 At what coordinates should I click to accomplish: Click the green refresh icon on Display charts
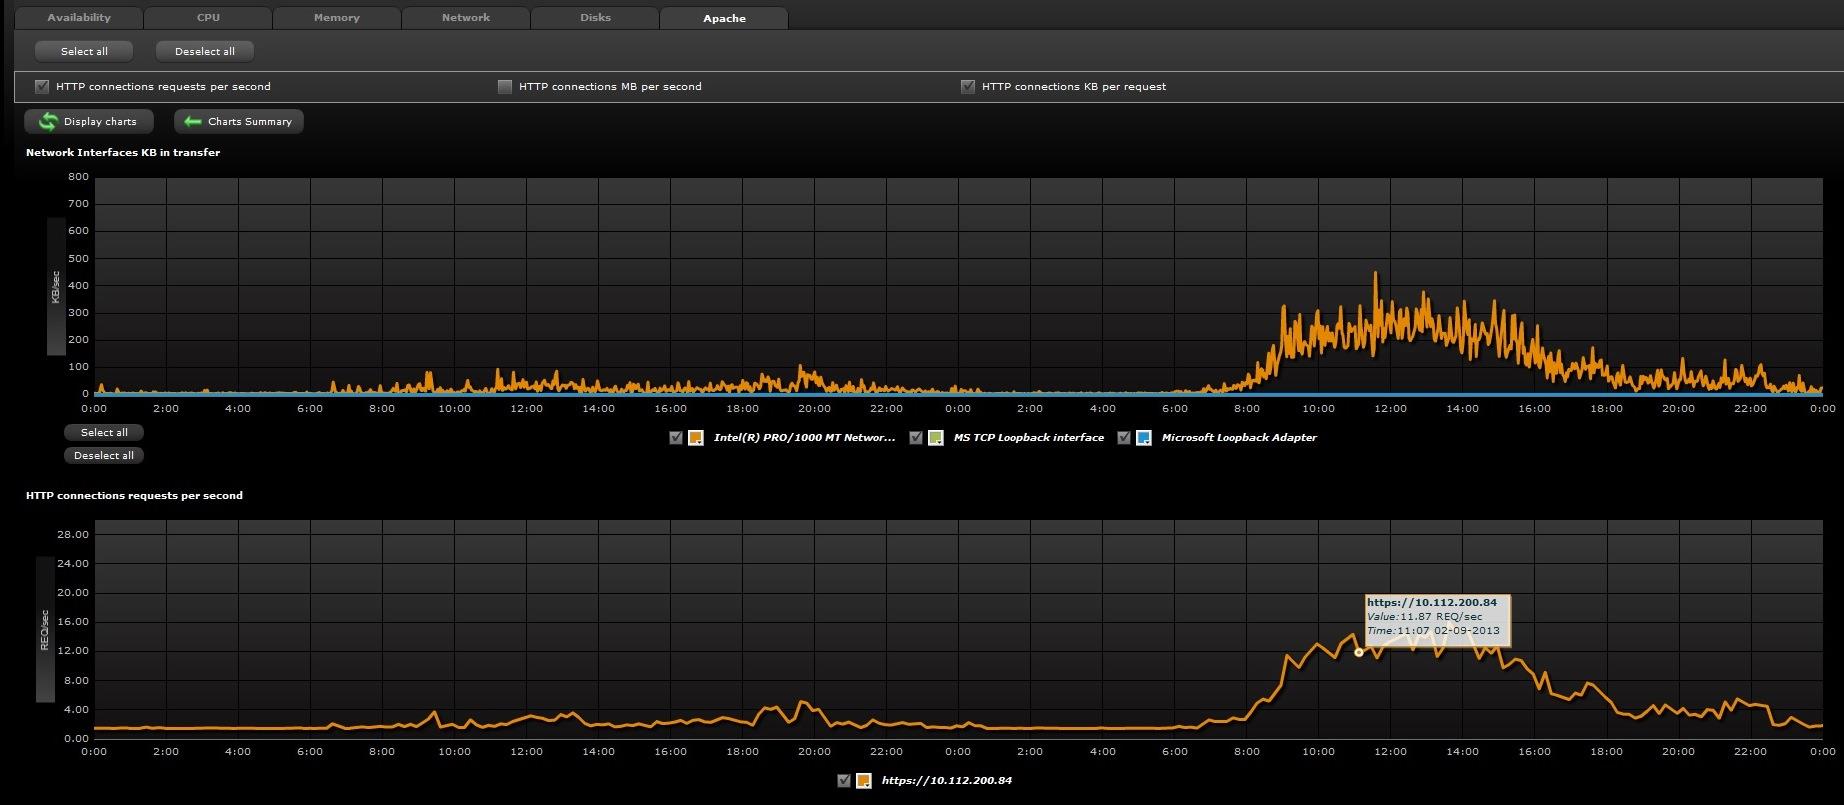[x=48, y=121]
